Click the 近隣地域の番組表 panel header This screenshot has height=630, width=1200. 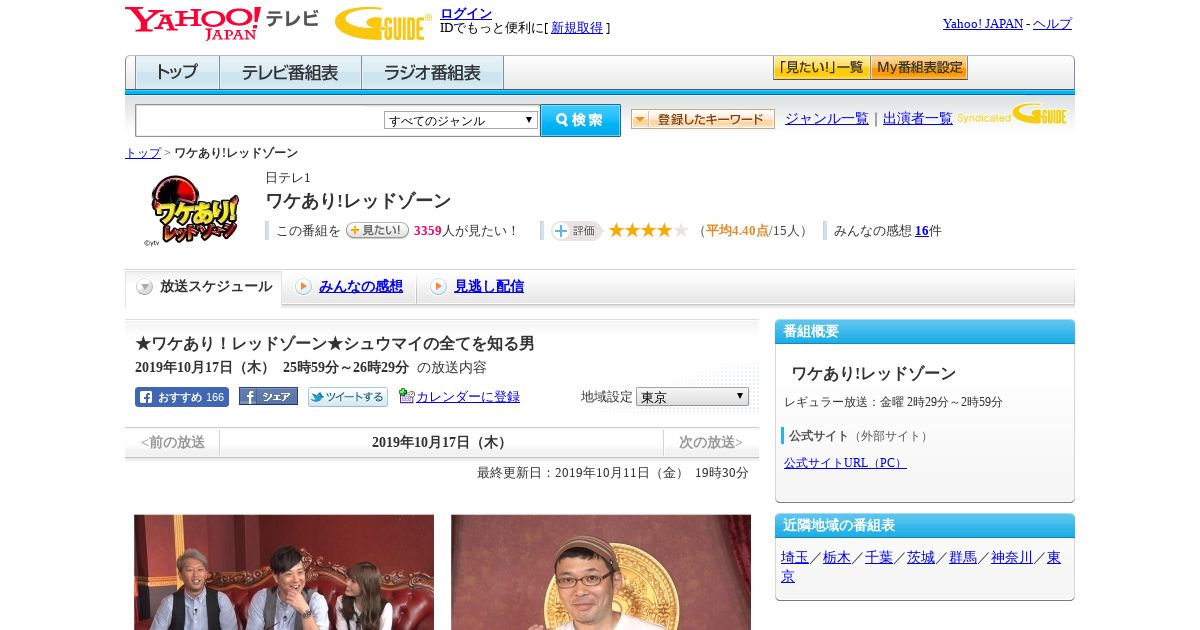point(925,526)
